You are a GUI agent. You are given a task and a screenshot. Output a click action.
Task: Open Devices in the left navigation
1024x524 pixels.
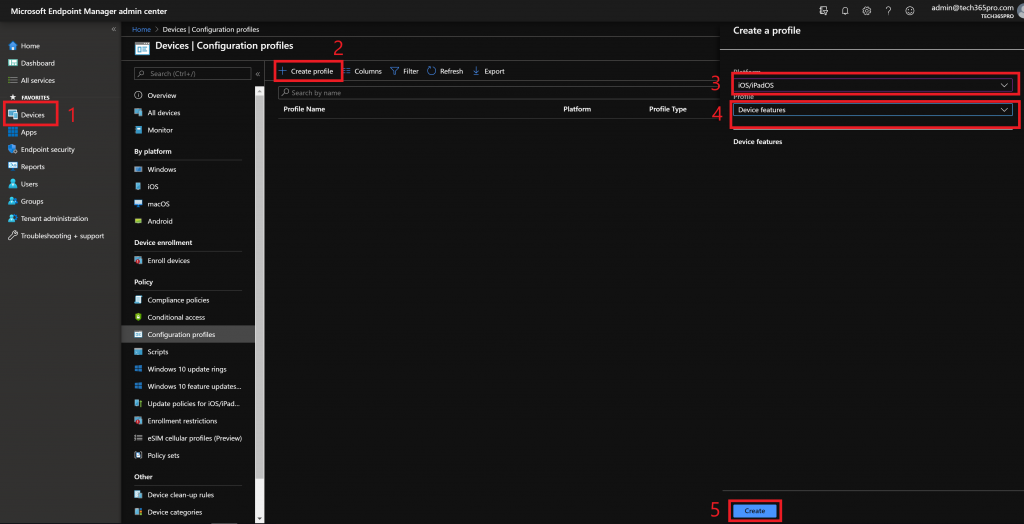[32, 115]
